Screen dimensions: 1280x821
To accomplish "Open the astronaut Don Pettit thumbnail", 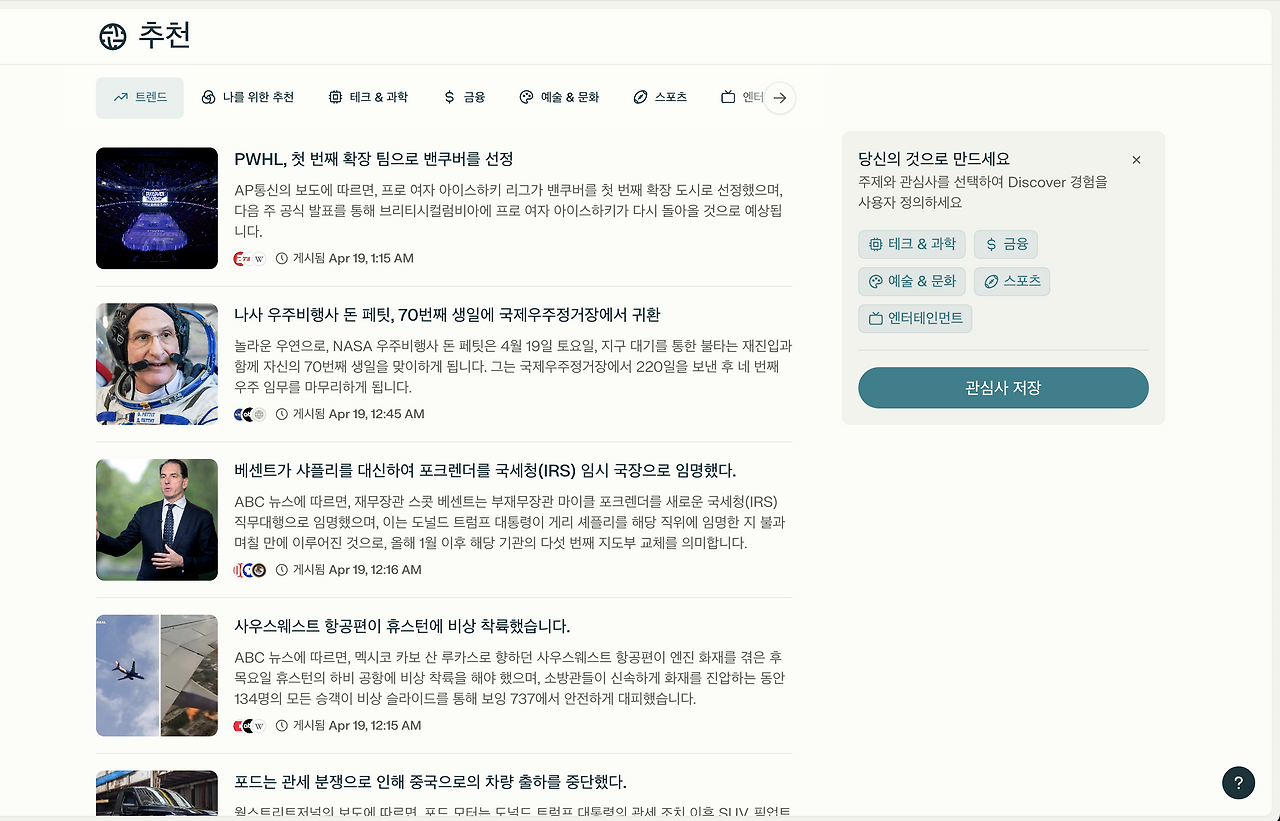I will coord(157,364).
